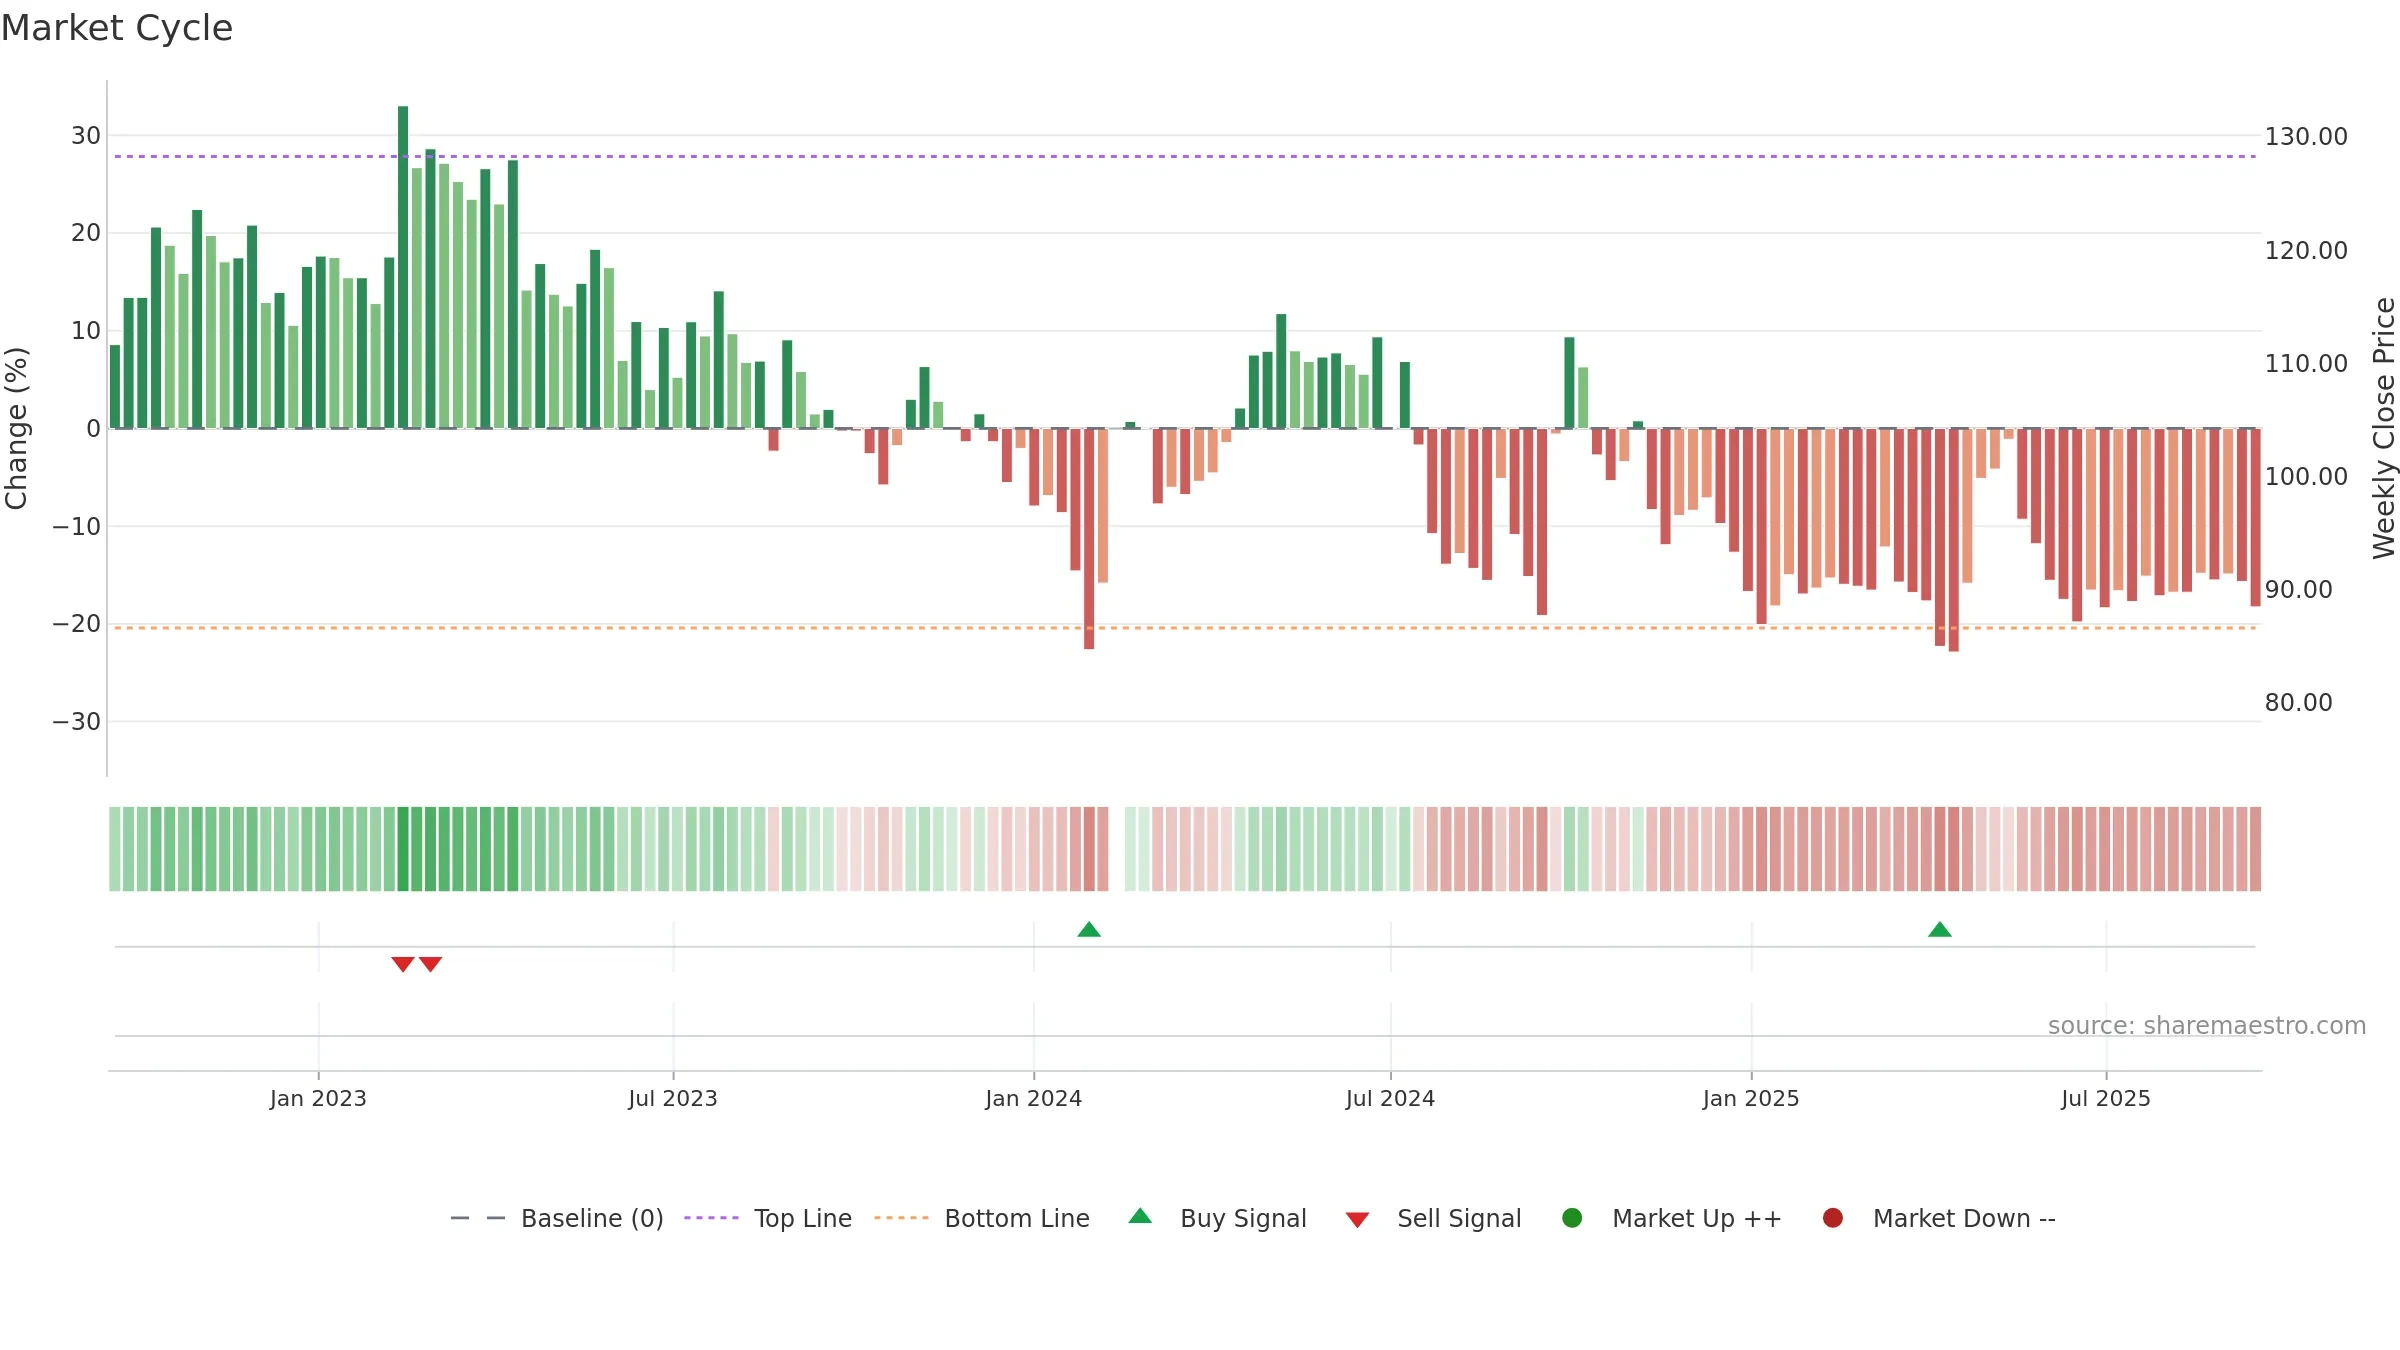Click the 90.00 right-axis price label
Image resolution: width=2400 pixels, height=1350 pixels.
2299,590
